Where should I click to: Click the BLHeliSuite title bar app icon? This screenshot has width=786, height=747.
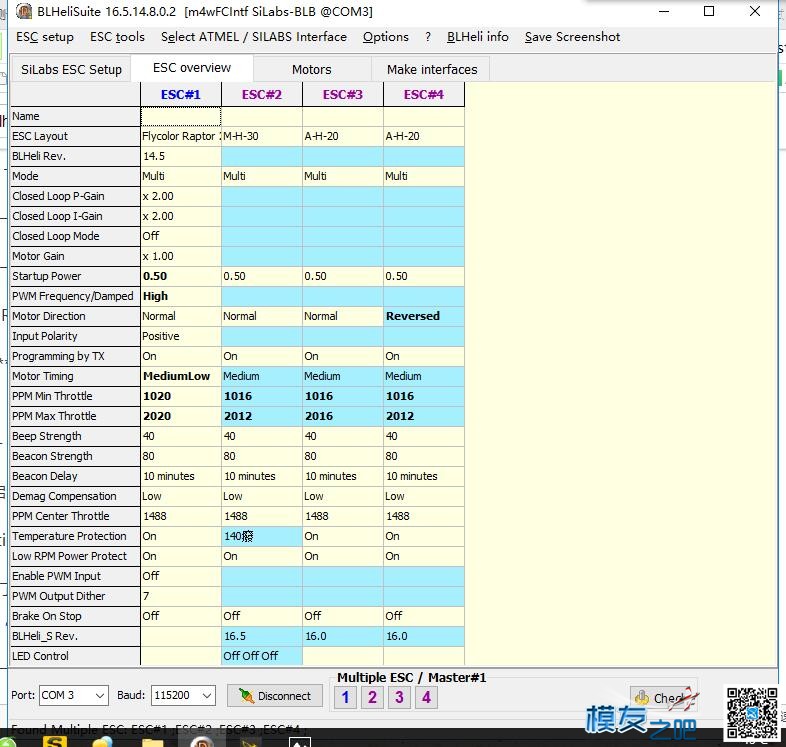(x=24, y=11)
